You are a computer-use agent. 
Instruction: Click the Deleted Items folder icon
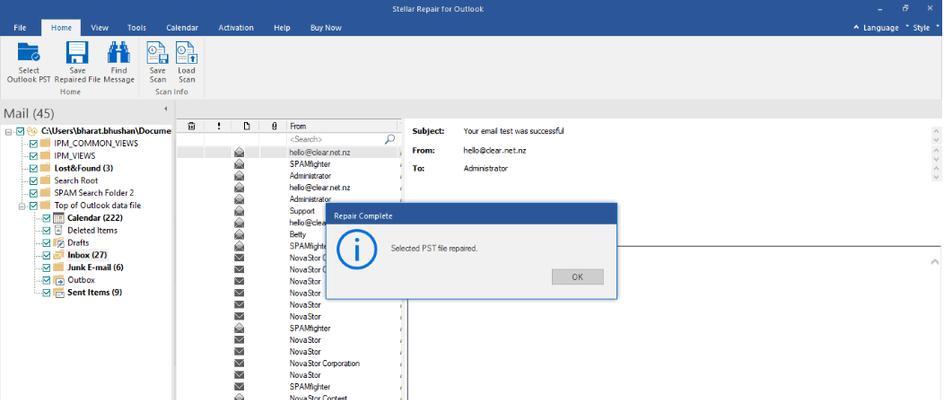click(x=58, y=230)
